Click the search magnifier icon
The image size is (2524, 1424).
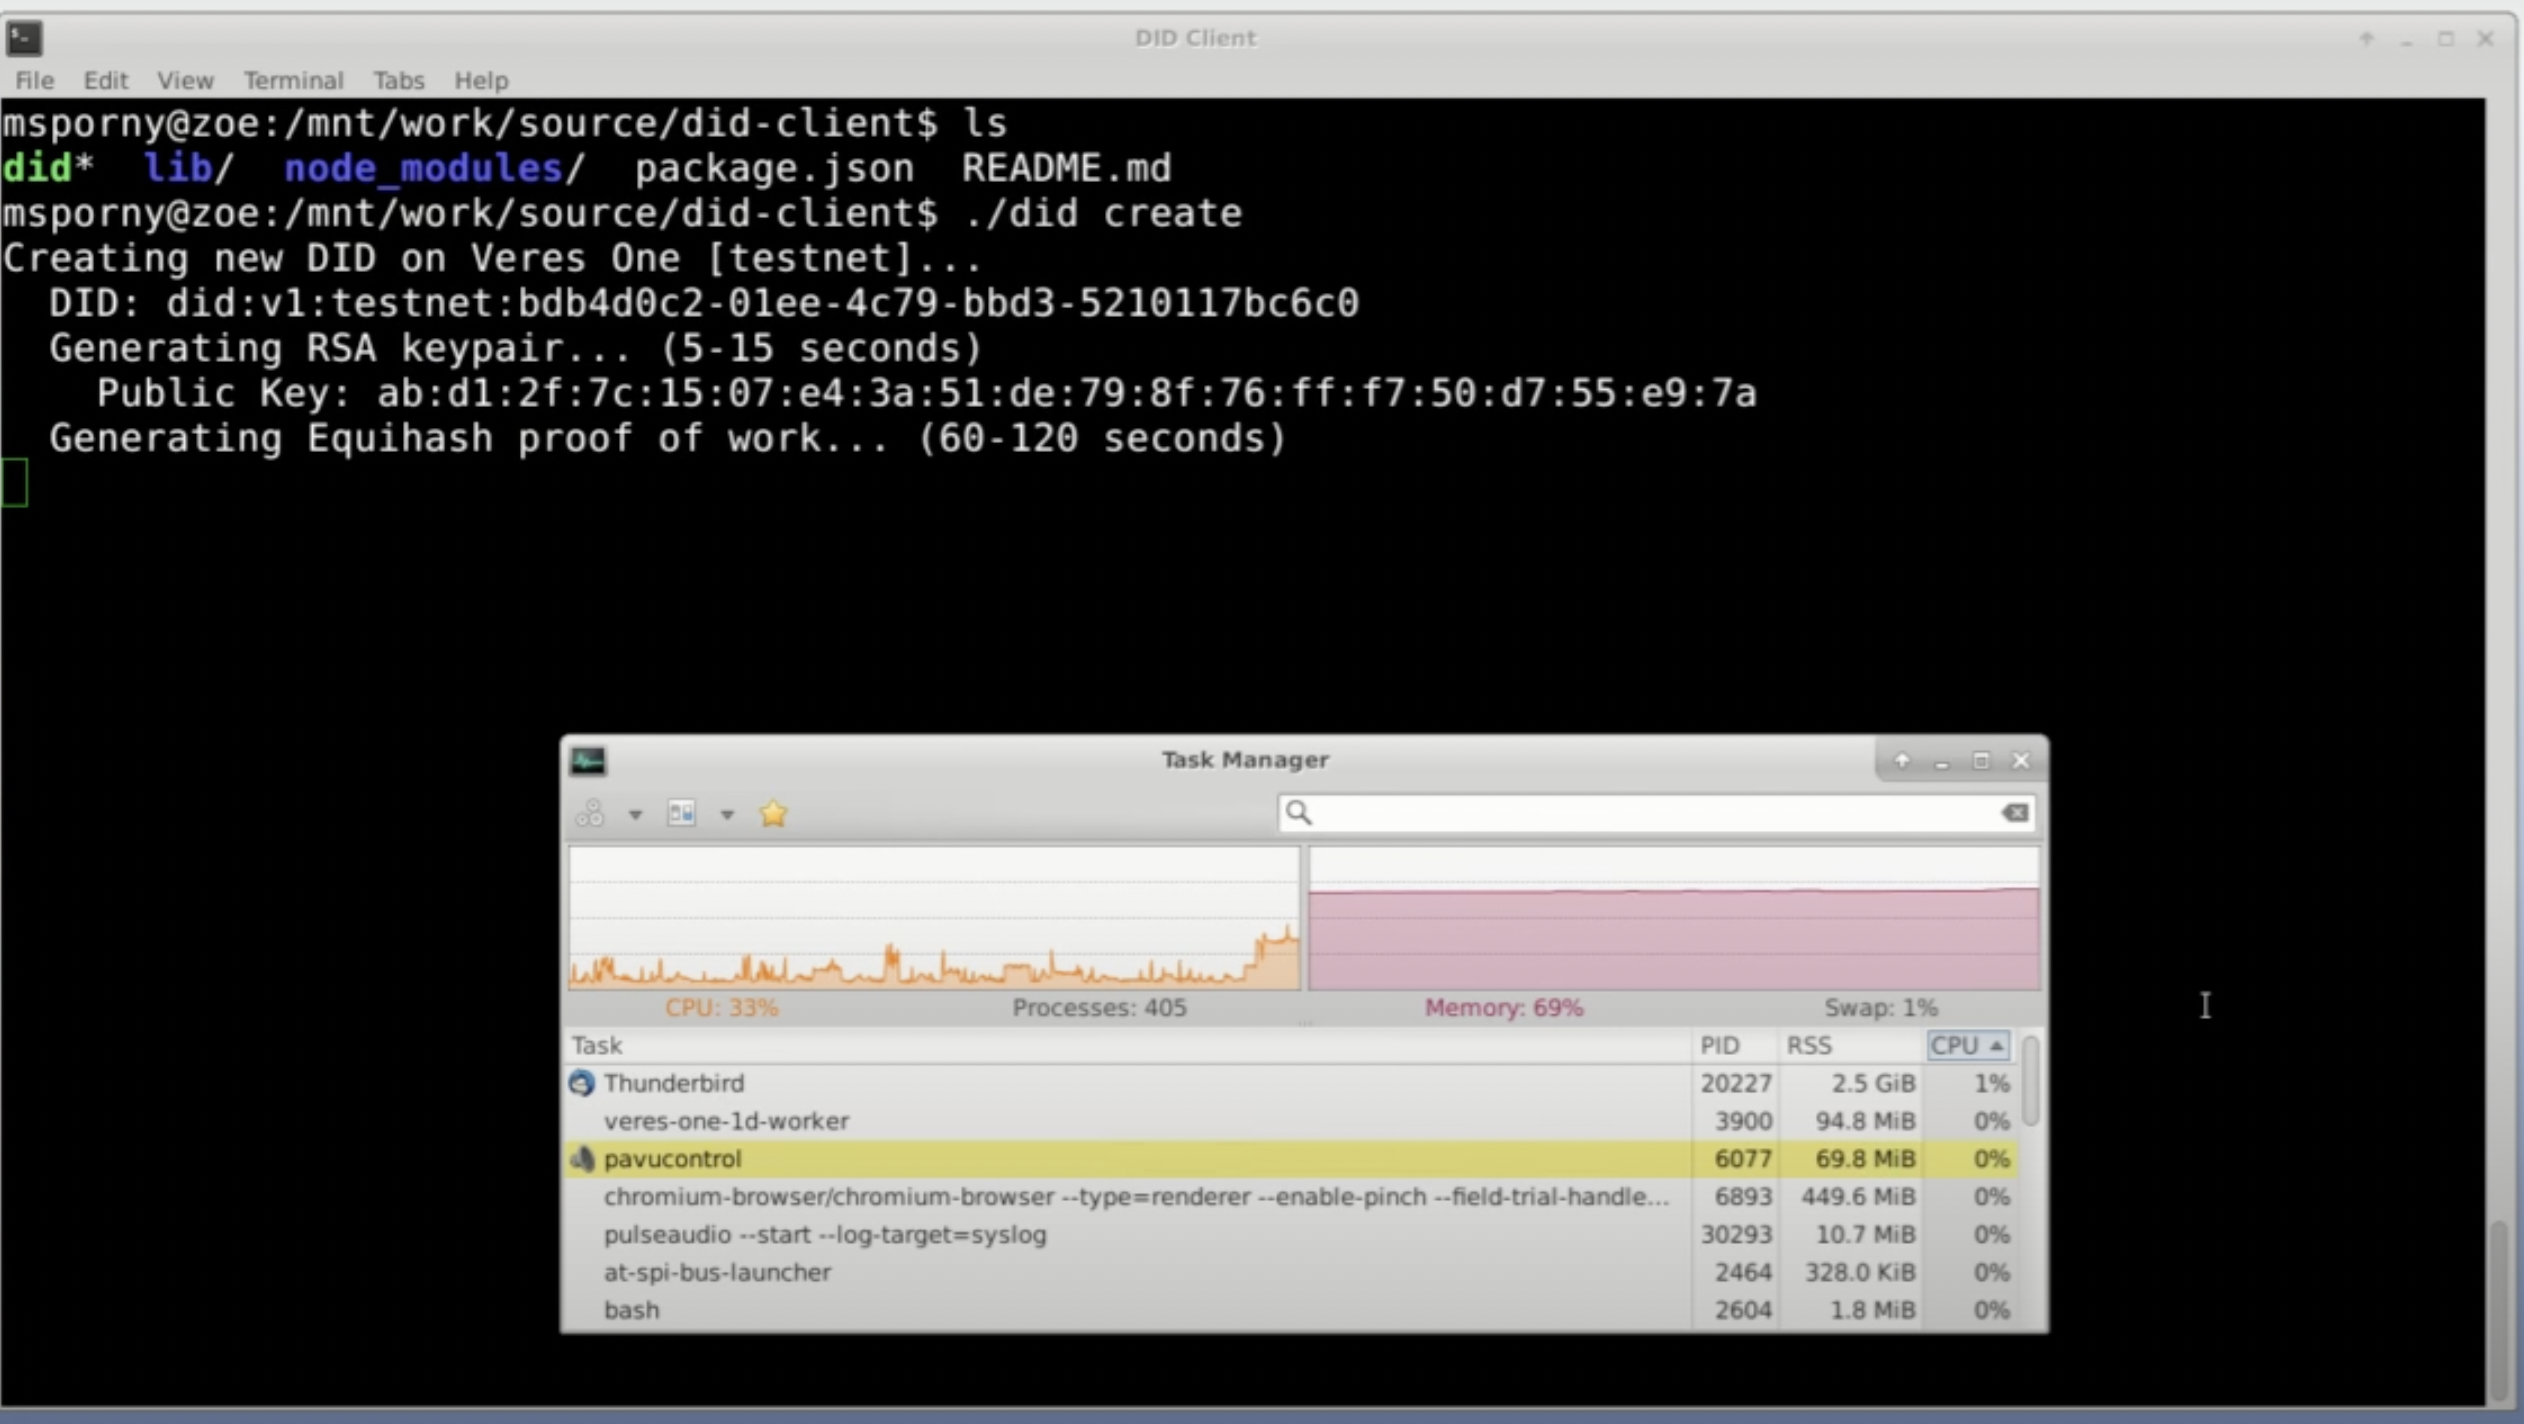(x=1298, y=813)
